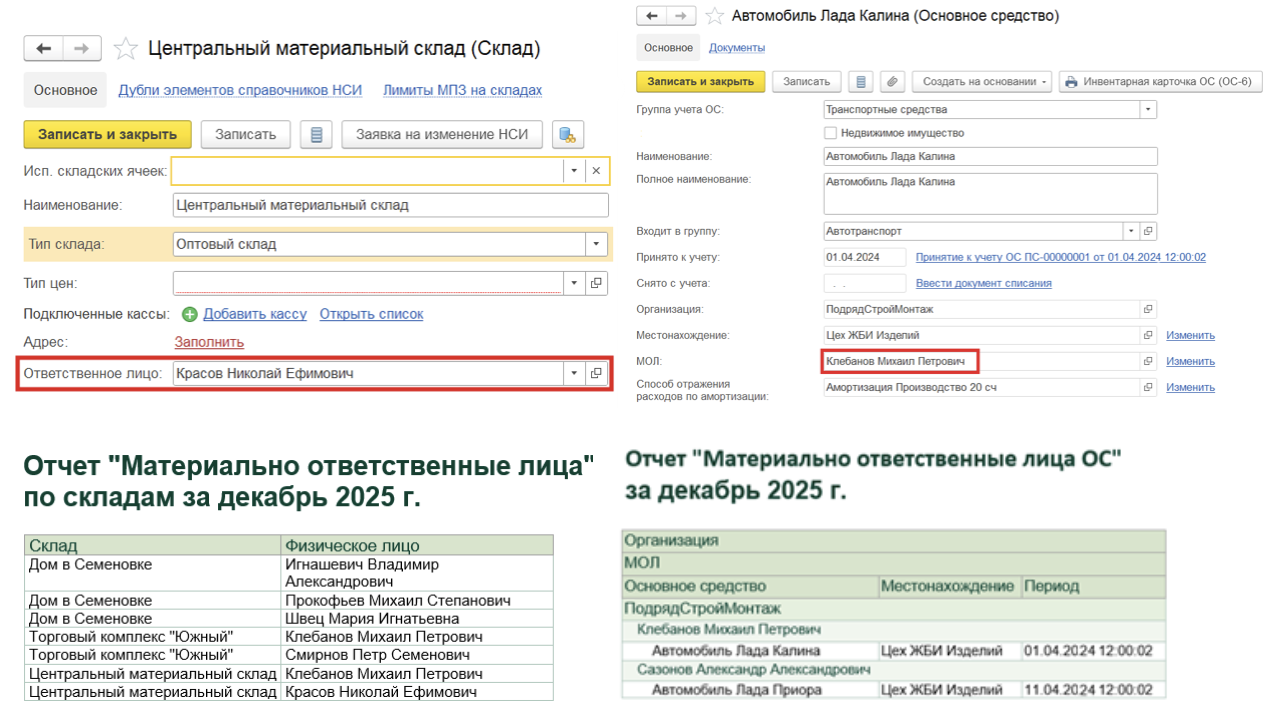
Task: Click into the warehouse Наименование input field
Action: [x=390, y=205]
